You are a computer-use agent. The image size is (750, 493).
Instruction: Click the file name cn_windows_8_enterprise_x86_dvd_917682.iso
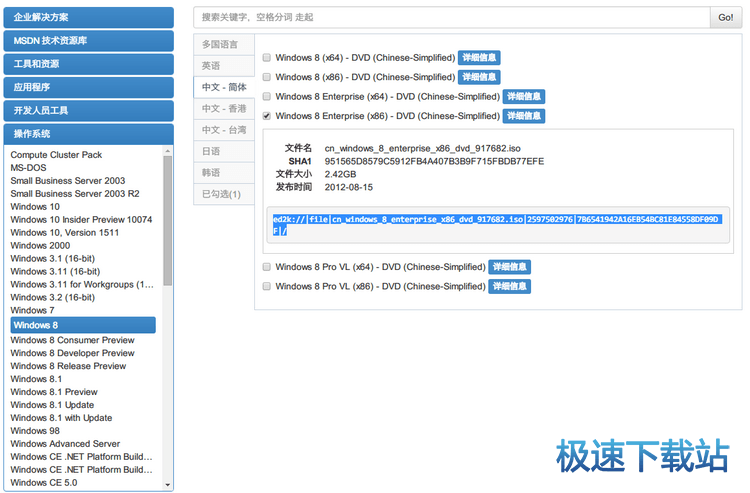pyautogui.click(x=423, y=148)
